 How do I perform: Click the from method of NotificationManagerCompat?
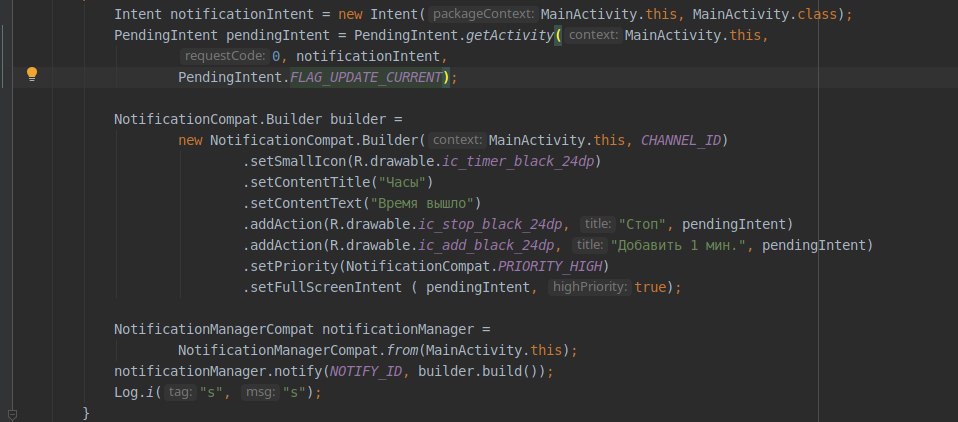tap(402, 351)
